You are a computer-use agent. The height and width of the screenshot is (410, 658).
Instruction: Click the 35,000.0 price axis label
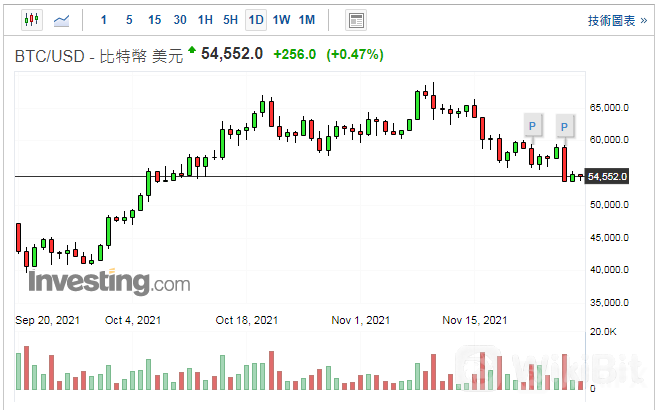(609, 303)
